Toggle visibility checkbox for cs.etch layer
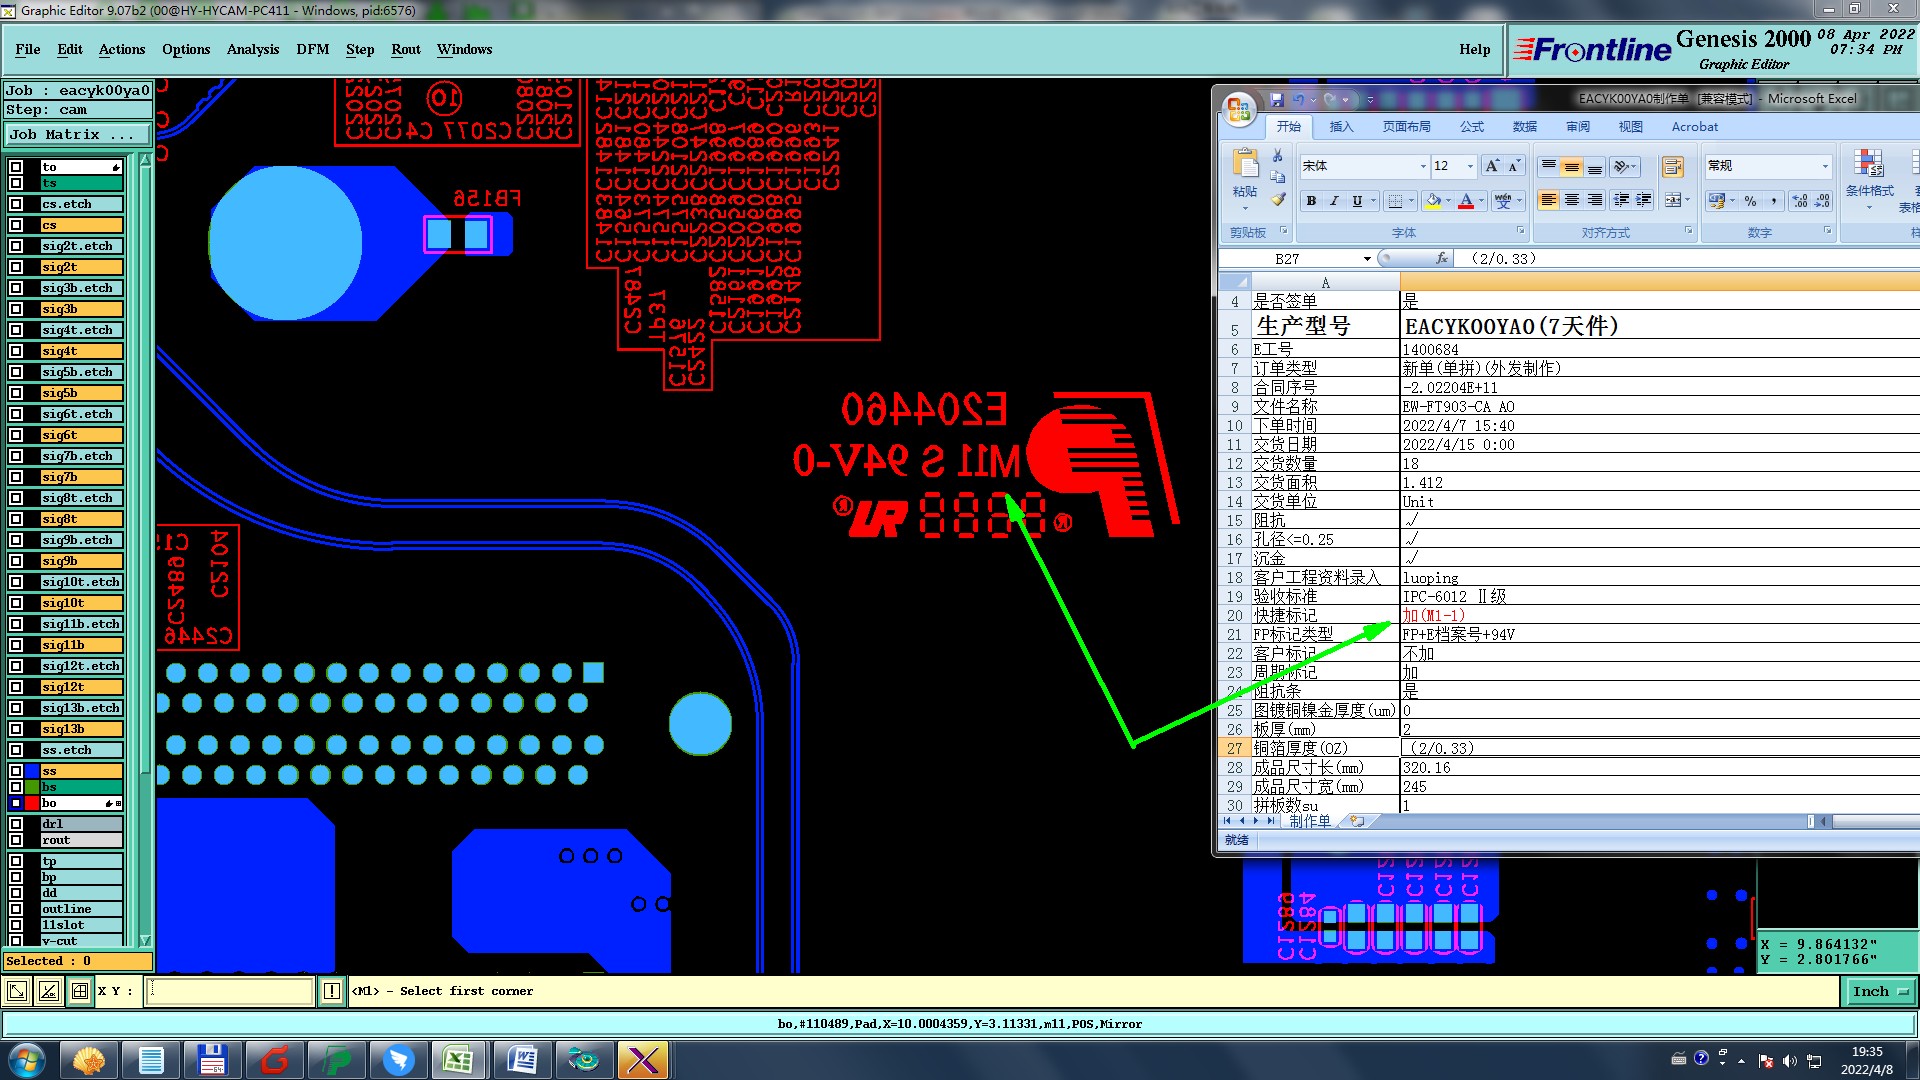The image size is (1920, 1080). [x=16, y=204]
